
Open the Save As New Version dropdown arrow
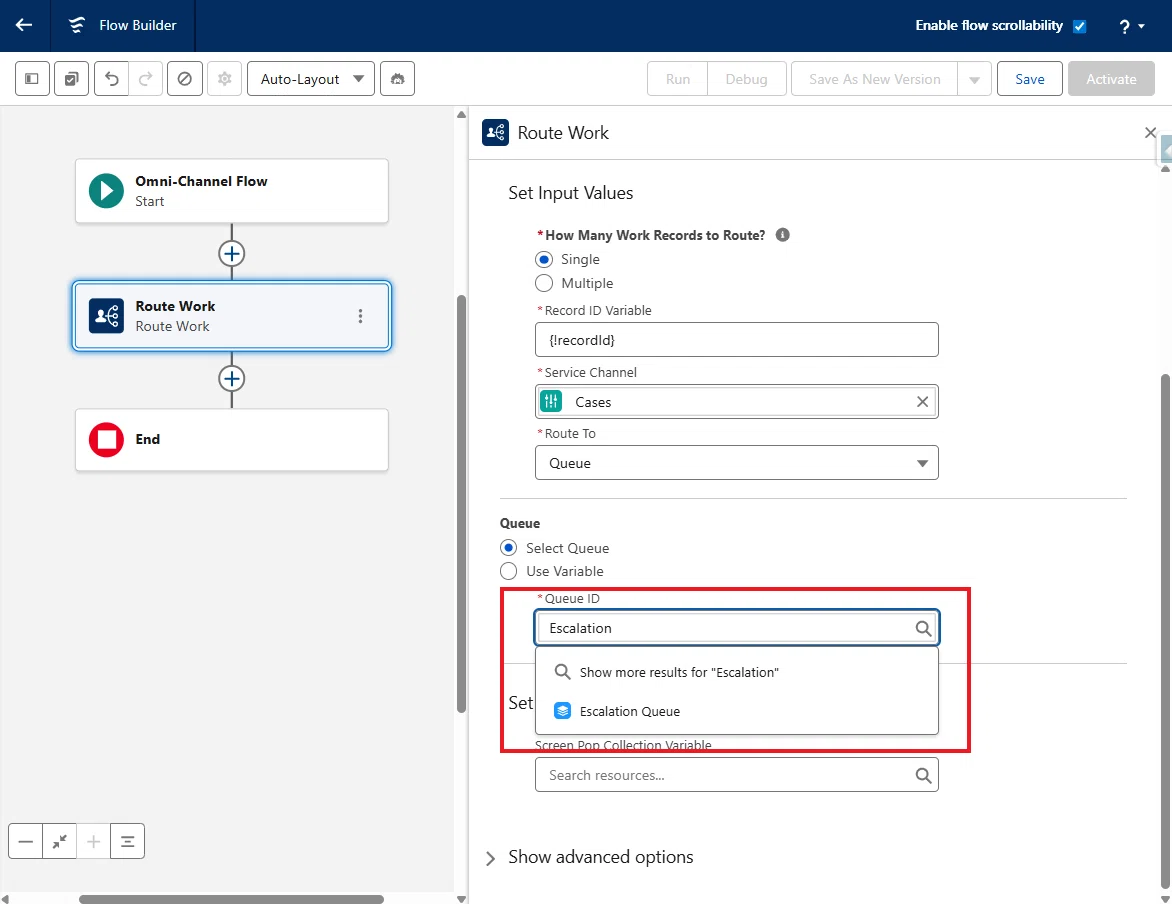(x=974, y=79)
